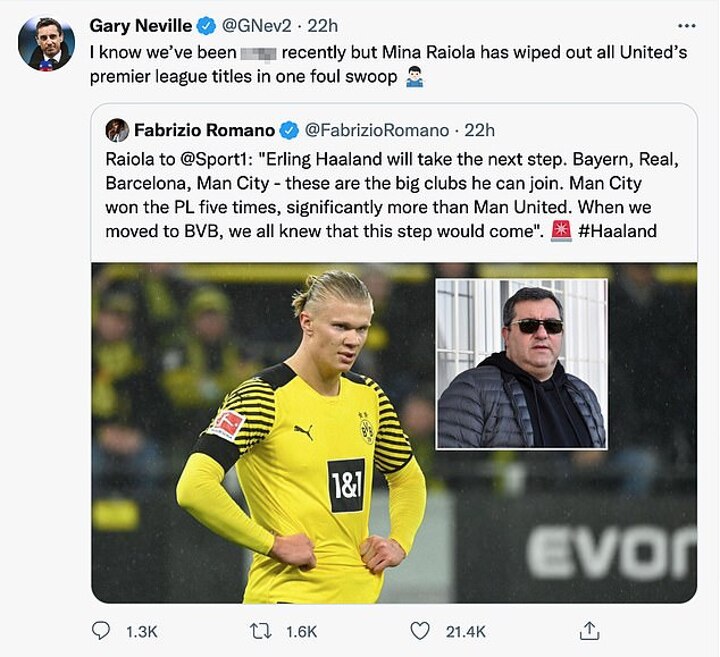Image resolution: width=720 pixels, height=657 pixels.
Task: Click the blue verified badge beside Gary Neville
Action: click(206, 25)
